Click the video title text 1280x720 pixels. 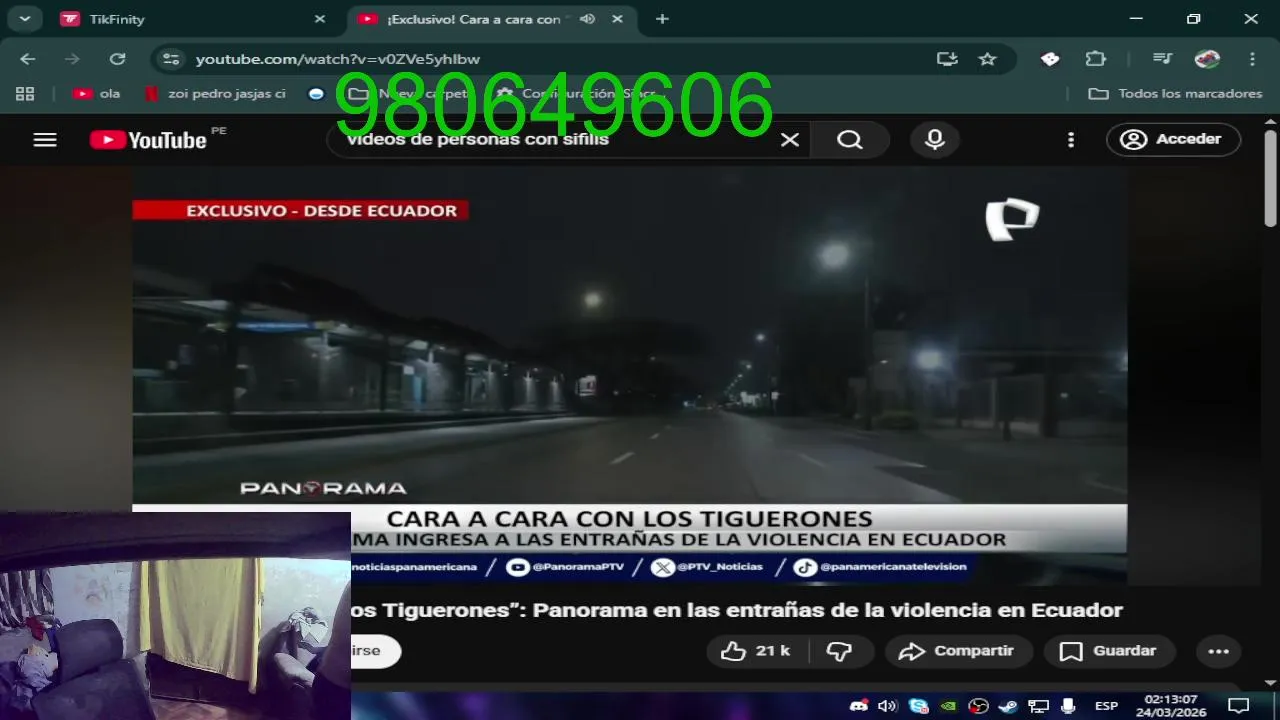(x=736, y=610)
